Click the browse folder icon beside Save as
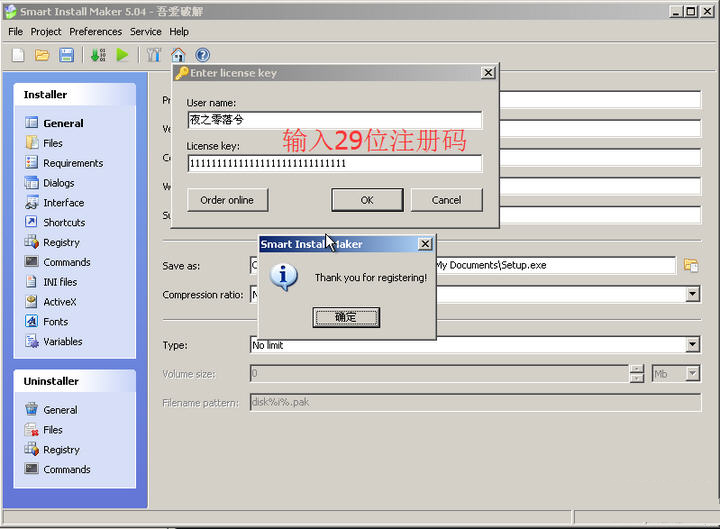The image size is (720, 529). [691, 265]
